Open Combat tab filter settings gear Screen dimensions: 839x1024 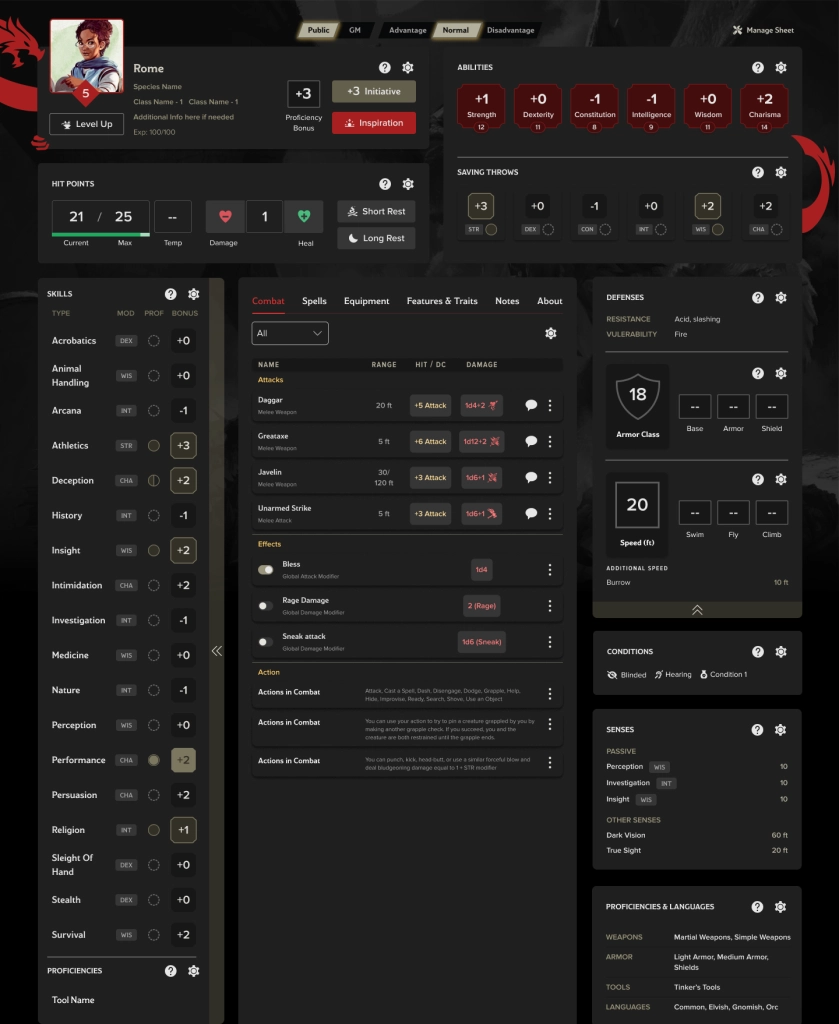tap(550, 333)
